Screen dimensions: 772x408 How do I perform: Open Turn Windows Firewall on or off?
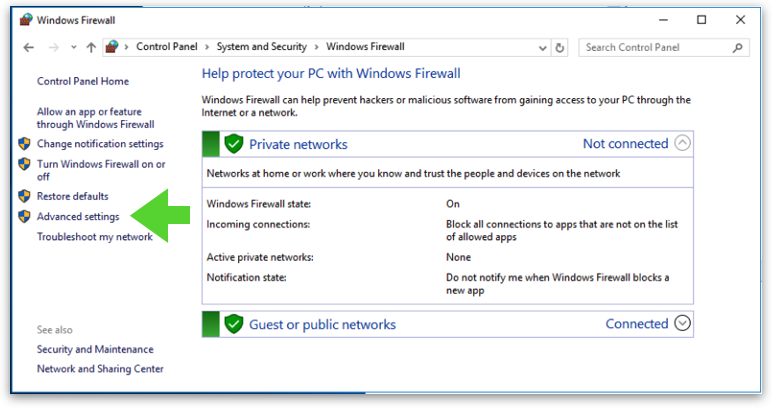(101, 170)
